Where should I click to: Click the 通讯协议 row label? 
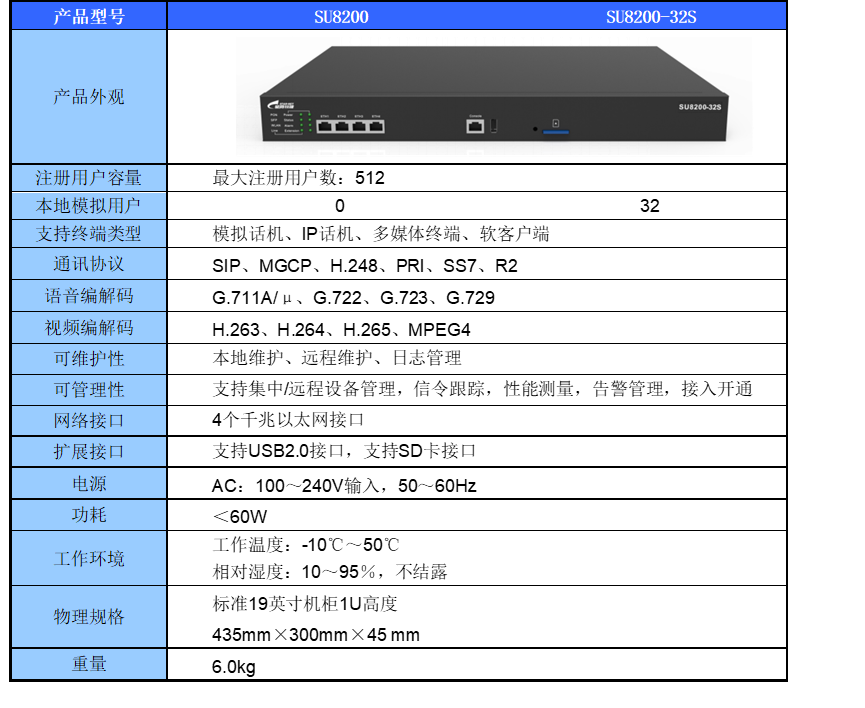click(89, 264)
